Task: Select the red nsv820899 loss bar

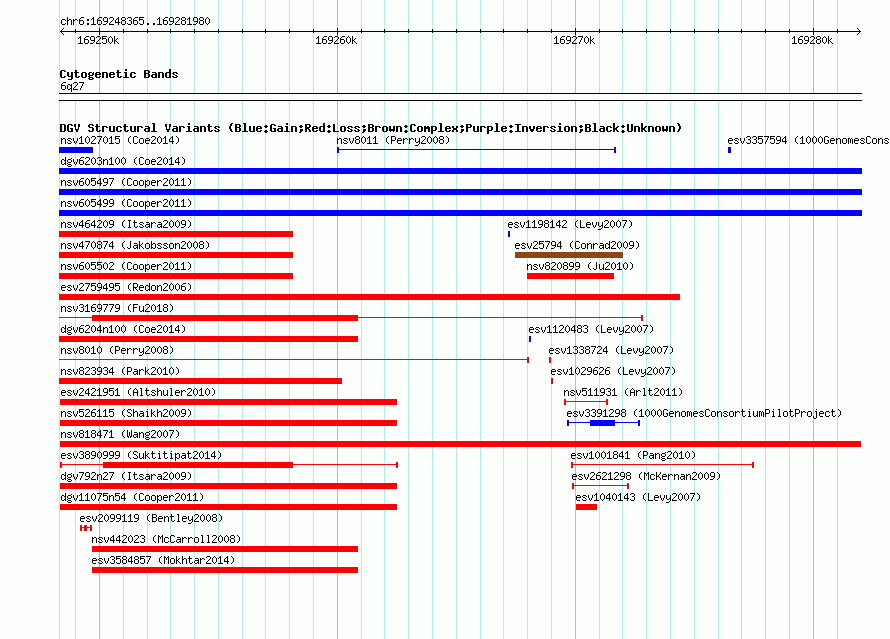Action: coord(570,276)
